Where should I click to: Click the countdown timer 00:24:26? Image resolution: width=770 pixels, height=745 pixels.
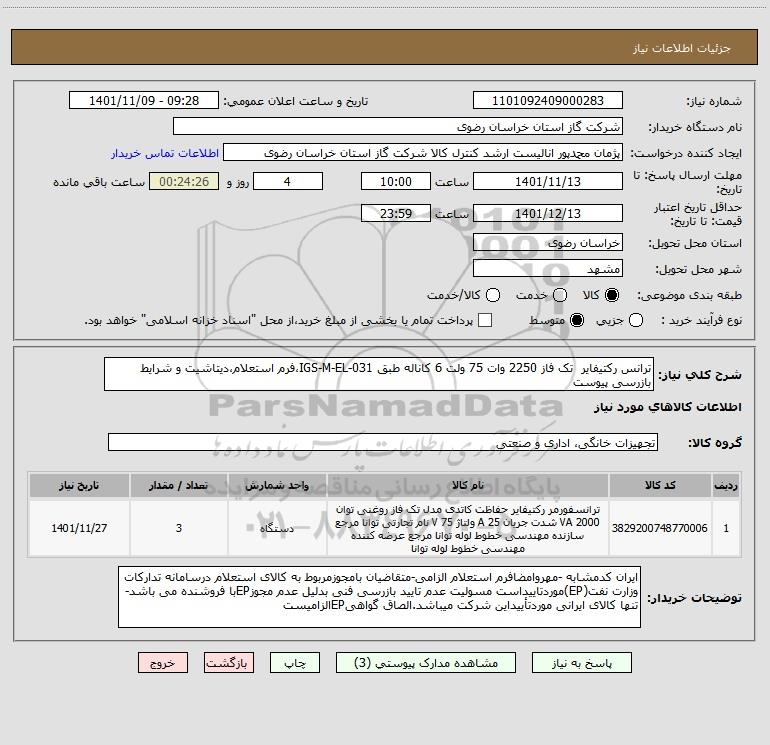pos(184,181)
